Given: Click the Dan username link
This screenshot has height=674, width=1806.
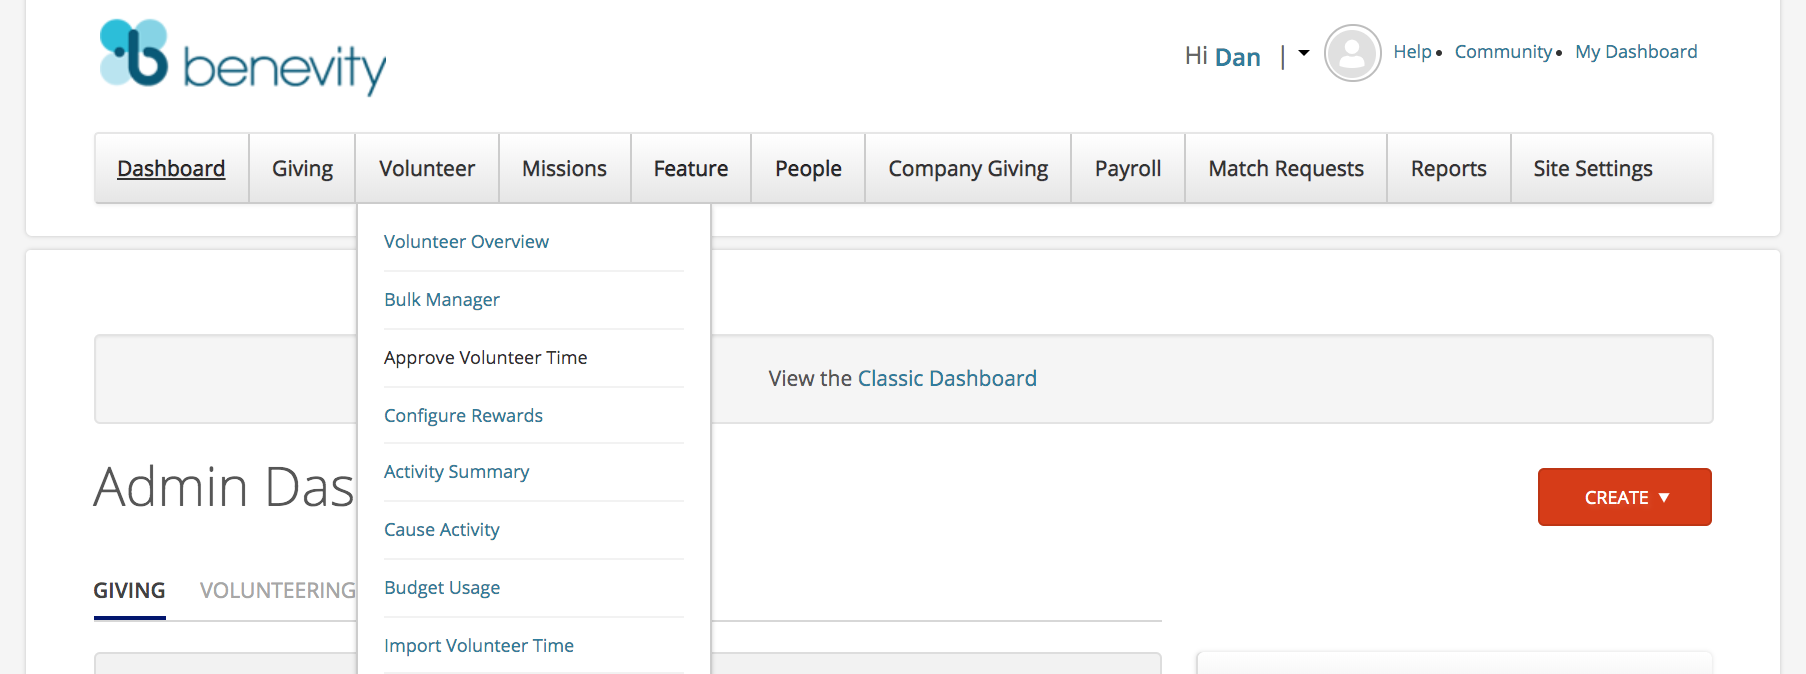Looking at the screenshot, I should [1237, 57].
